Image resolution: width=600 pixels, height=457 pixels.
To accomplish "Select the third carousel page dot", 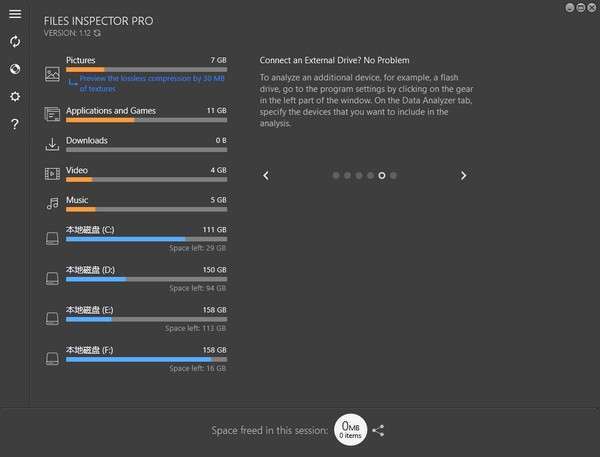I will [x=359, y=175].
